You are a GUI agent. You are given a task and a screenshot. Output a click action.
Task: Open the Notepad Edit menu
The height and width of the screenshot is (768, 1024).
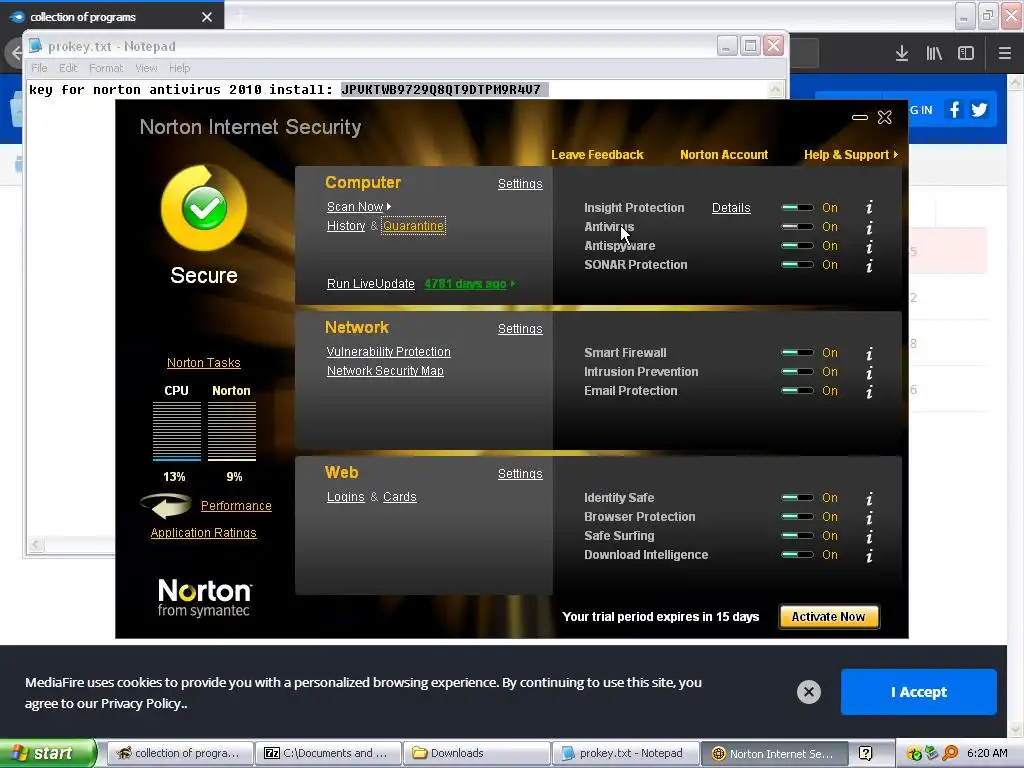coord(68,68)
